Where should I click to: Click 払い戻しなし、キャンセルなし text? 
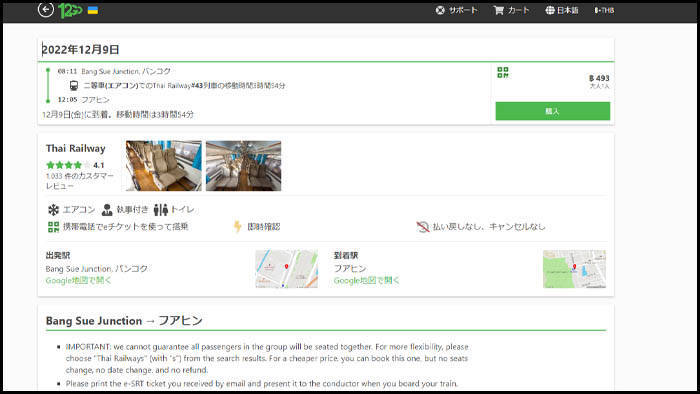pyautogui.click(x=489, y=227)
